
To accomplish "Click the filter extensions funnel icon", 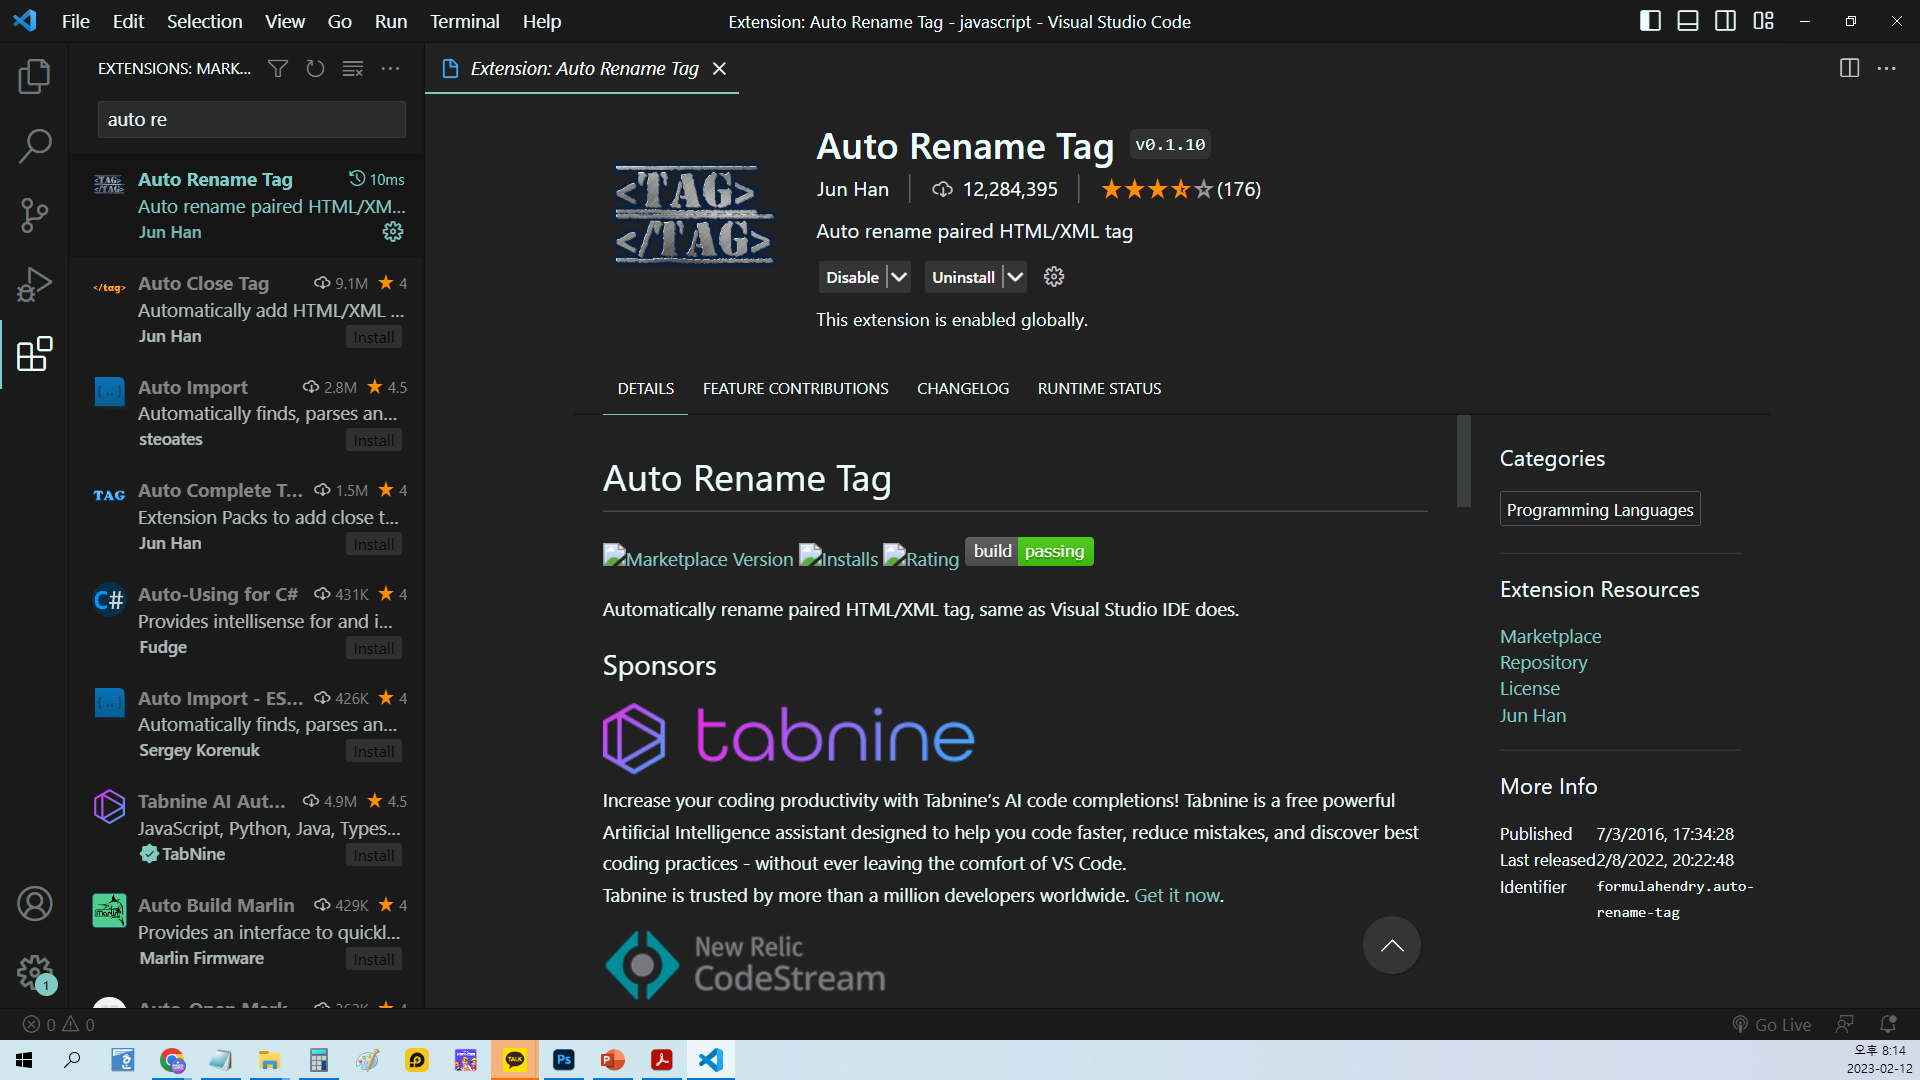I will tap(278, 68).
